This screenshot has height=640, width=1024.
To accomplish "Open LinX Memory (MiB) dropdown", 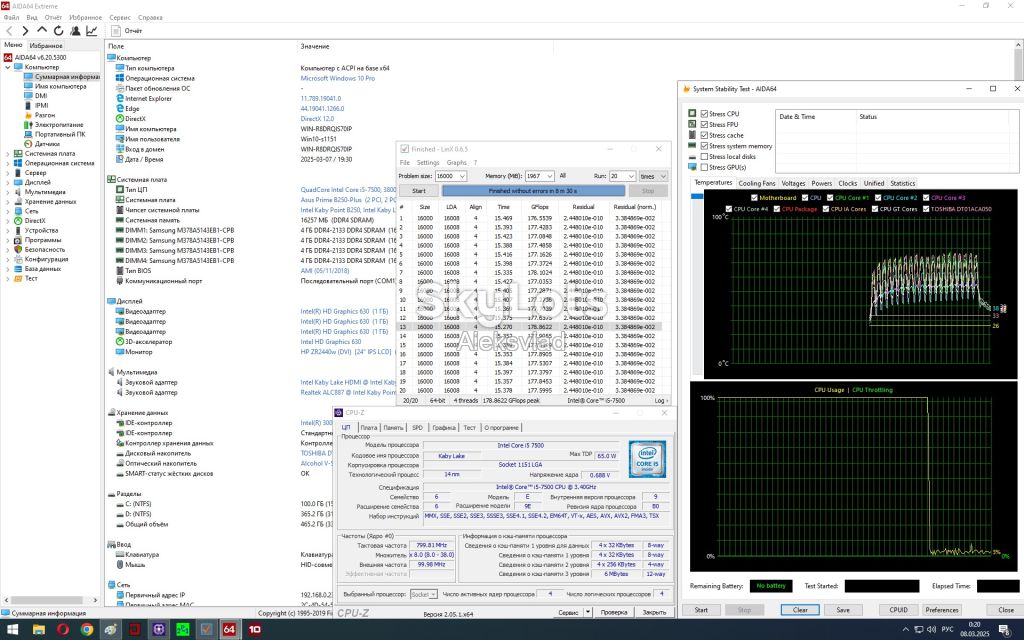I will pyautogui.click(x=549, y=176).
